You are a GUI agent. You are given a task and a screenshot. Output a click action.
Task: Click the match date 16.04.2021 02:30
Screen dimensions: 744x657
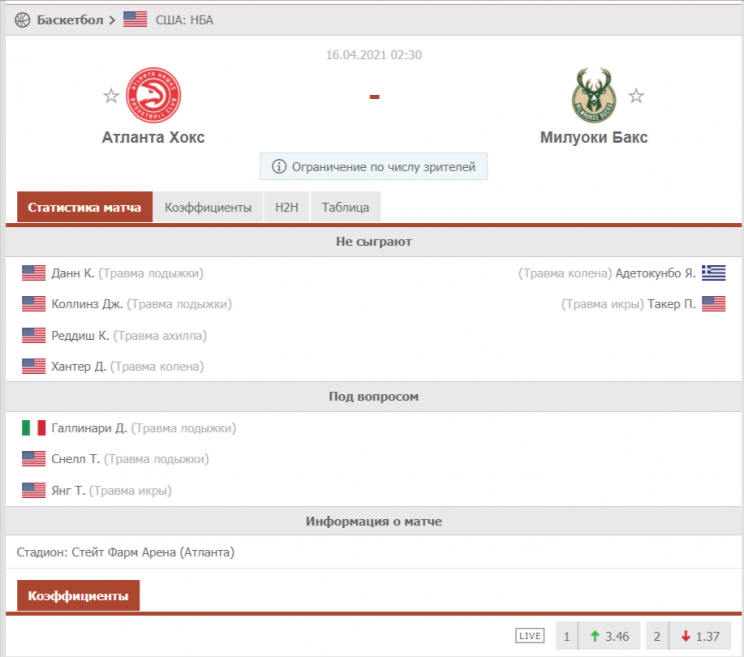tap(373, 55)
